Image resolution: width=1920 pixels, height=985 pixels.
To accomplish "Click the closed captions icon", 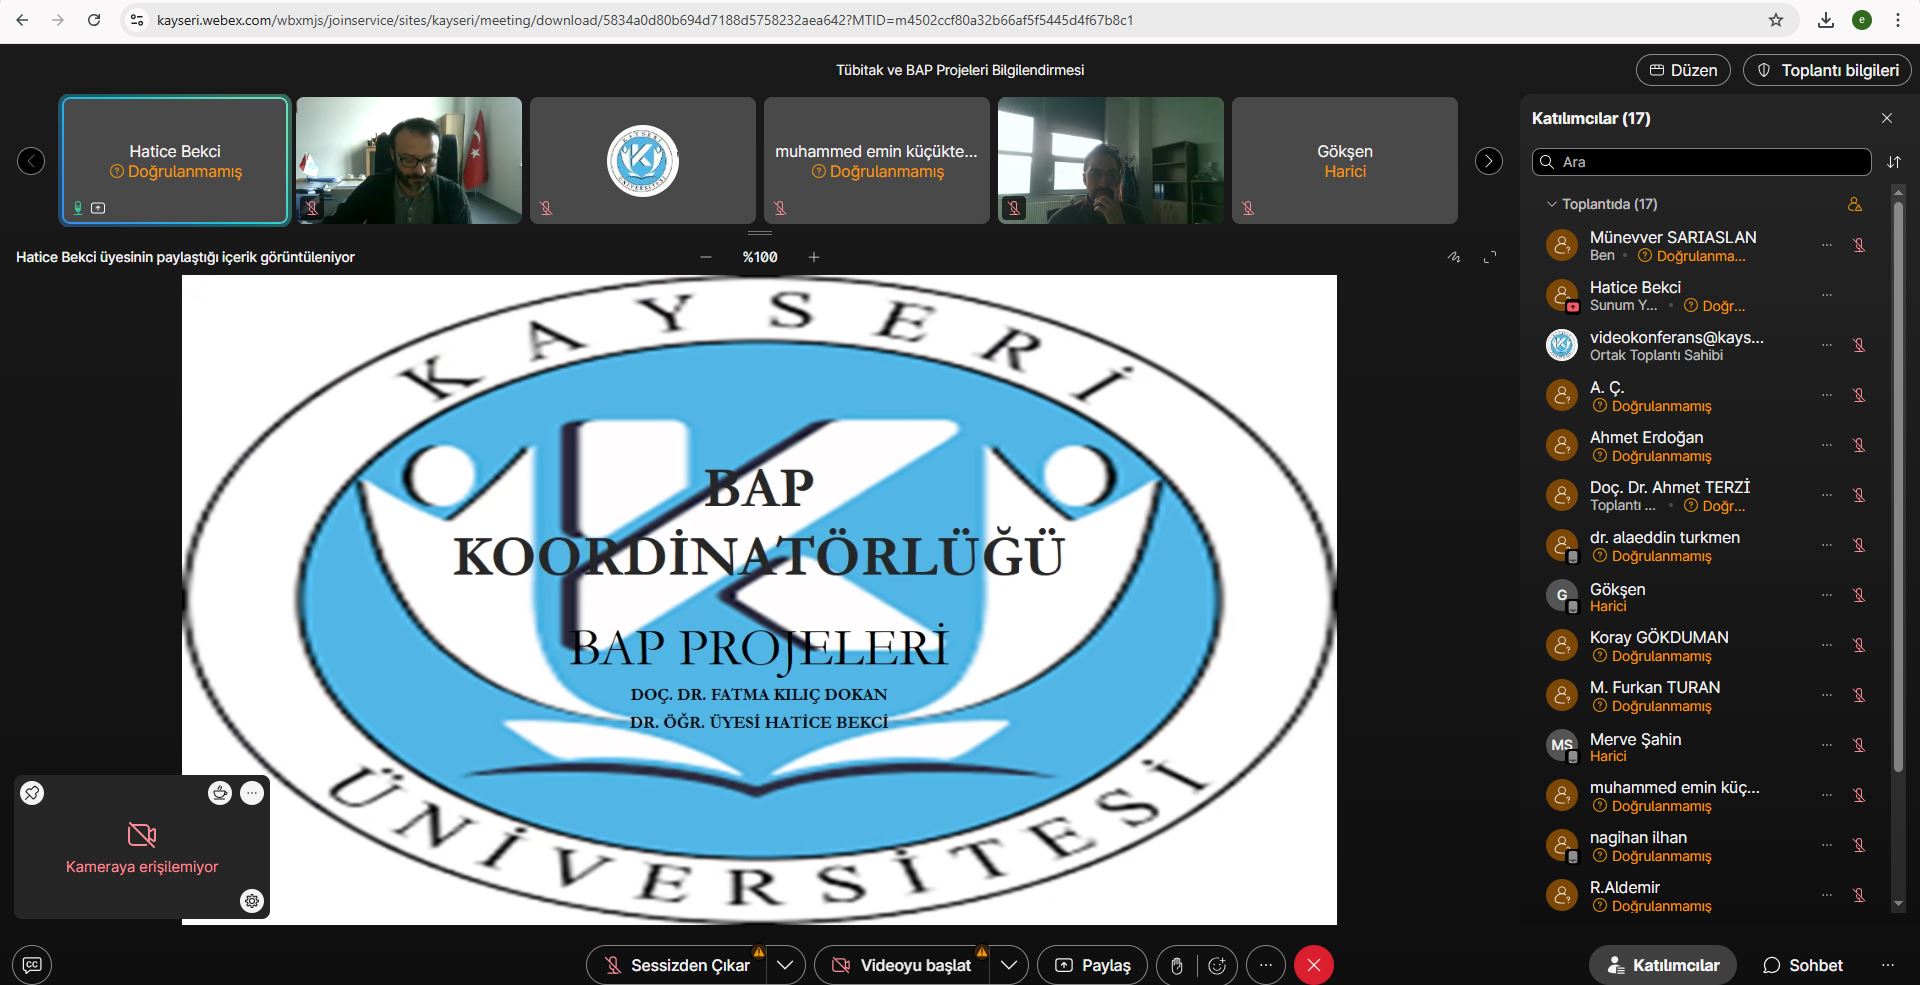I will click(x=32, y=965).
